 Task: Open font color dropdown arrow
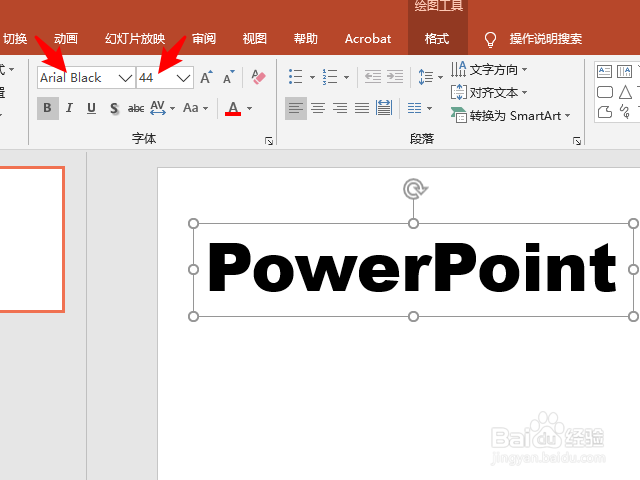tap(249, 108)
